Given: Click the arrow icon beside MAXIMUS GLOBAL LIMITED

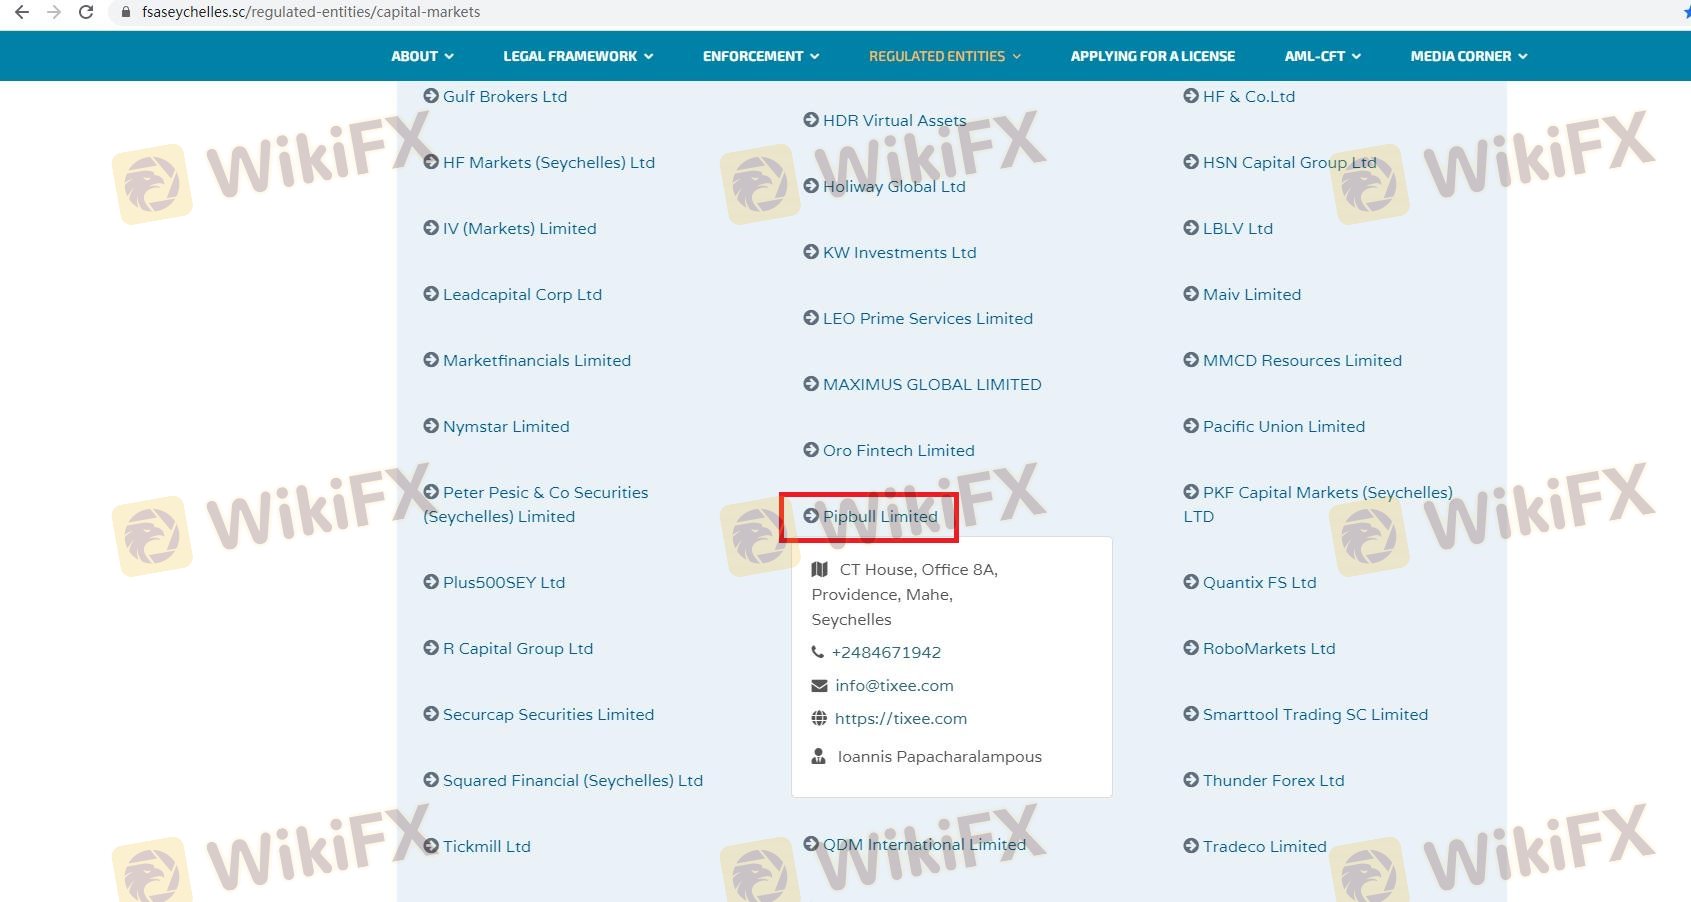Looking at the screenshot, I should [x=811, y=384].
